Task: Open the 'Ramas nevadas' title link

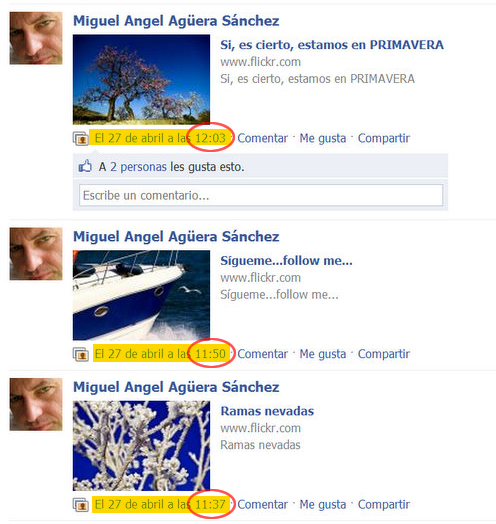Action: point(267,411)
